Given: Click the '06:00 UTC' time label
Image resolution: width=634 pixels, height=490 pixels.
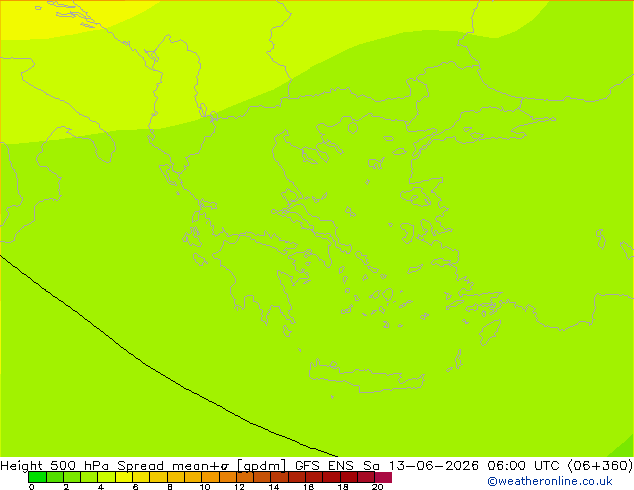Looking at the screenshot, I should [522, 465].
